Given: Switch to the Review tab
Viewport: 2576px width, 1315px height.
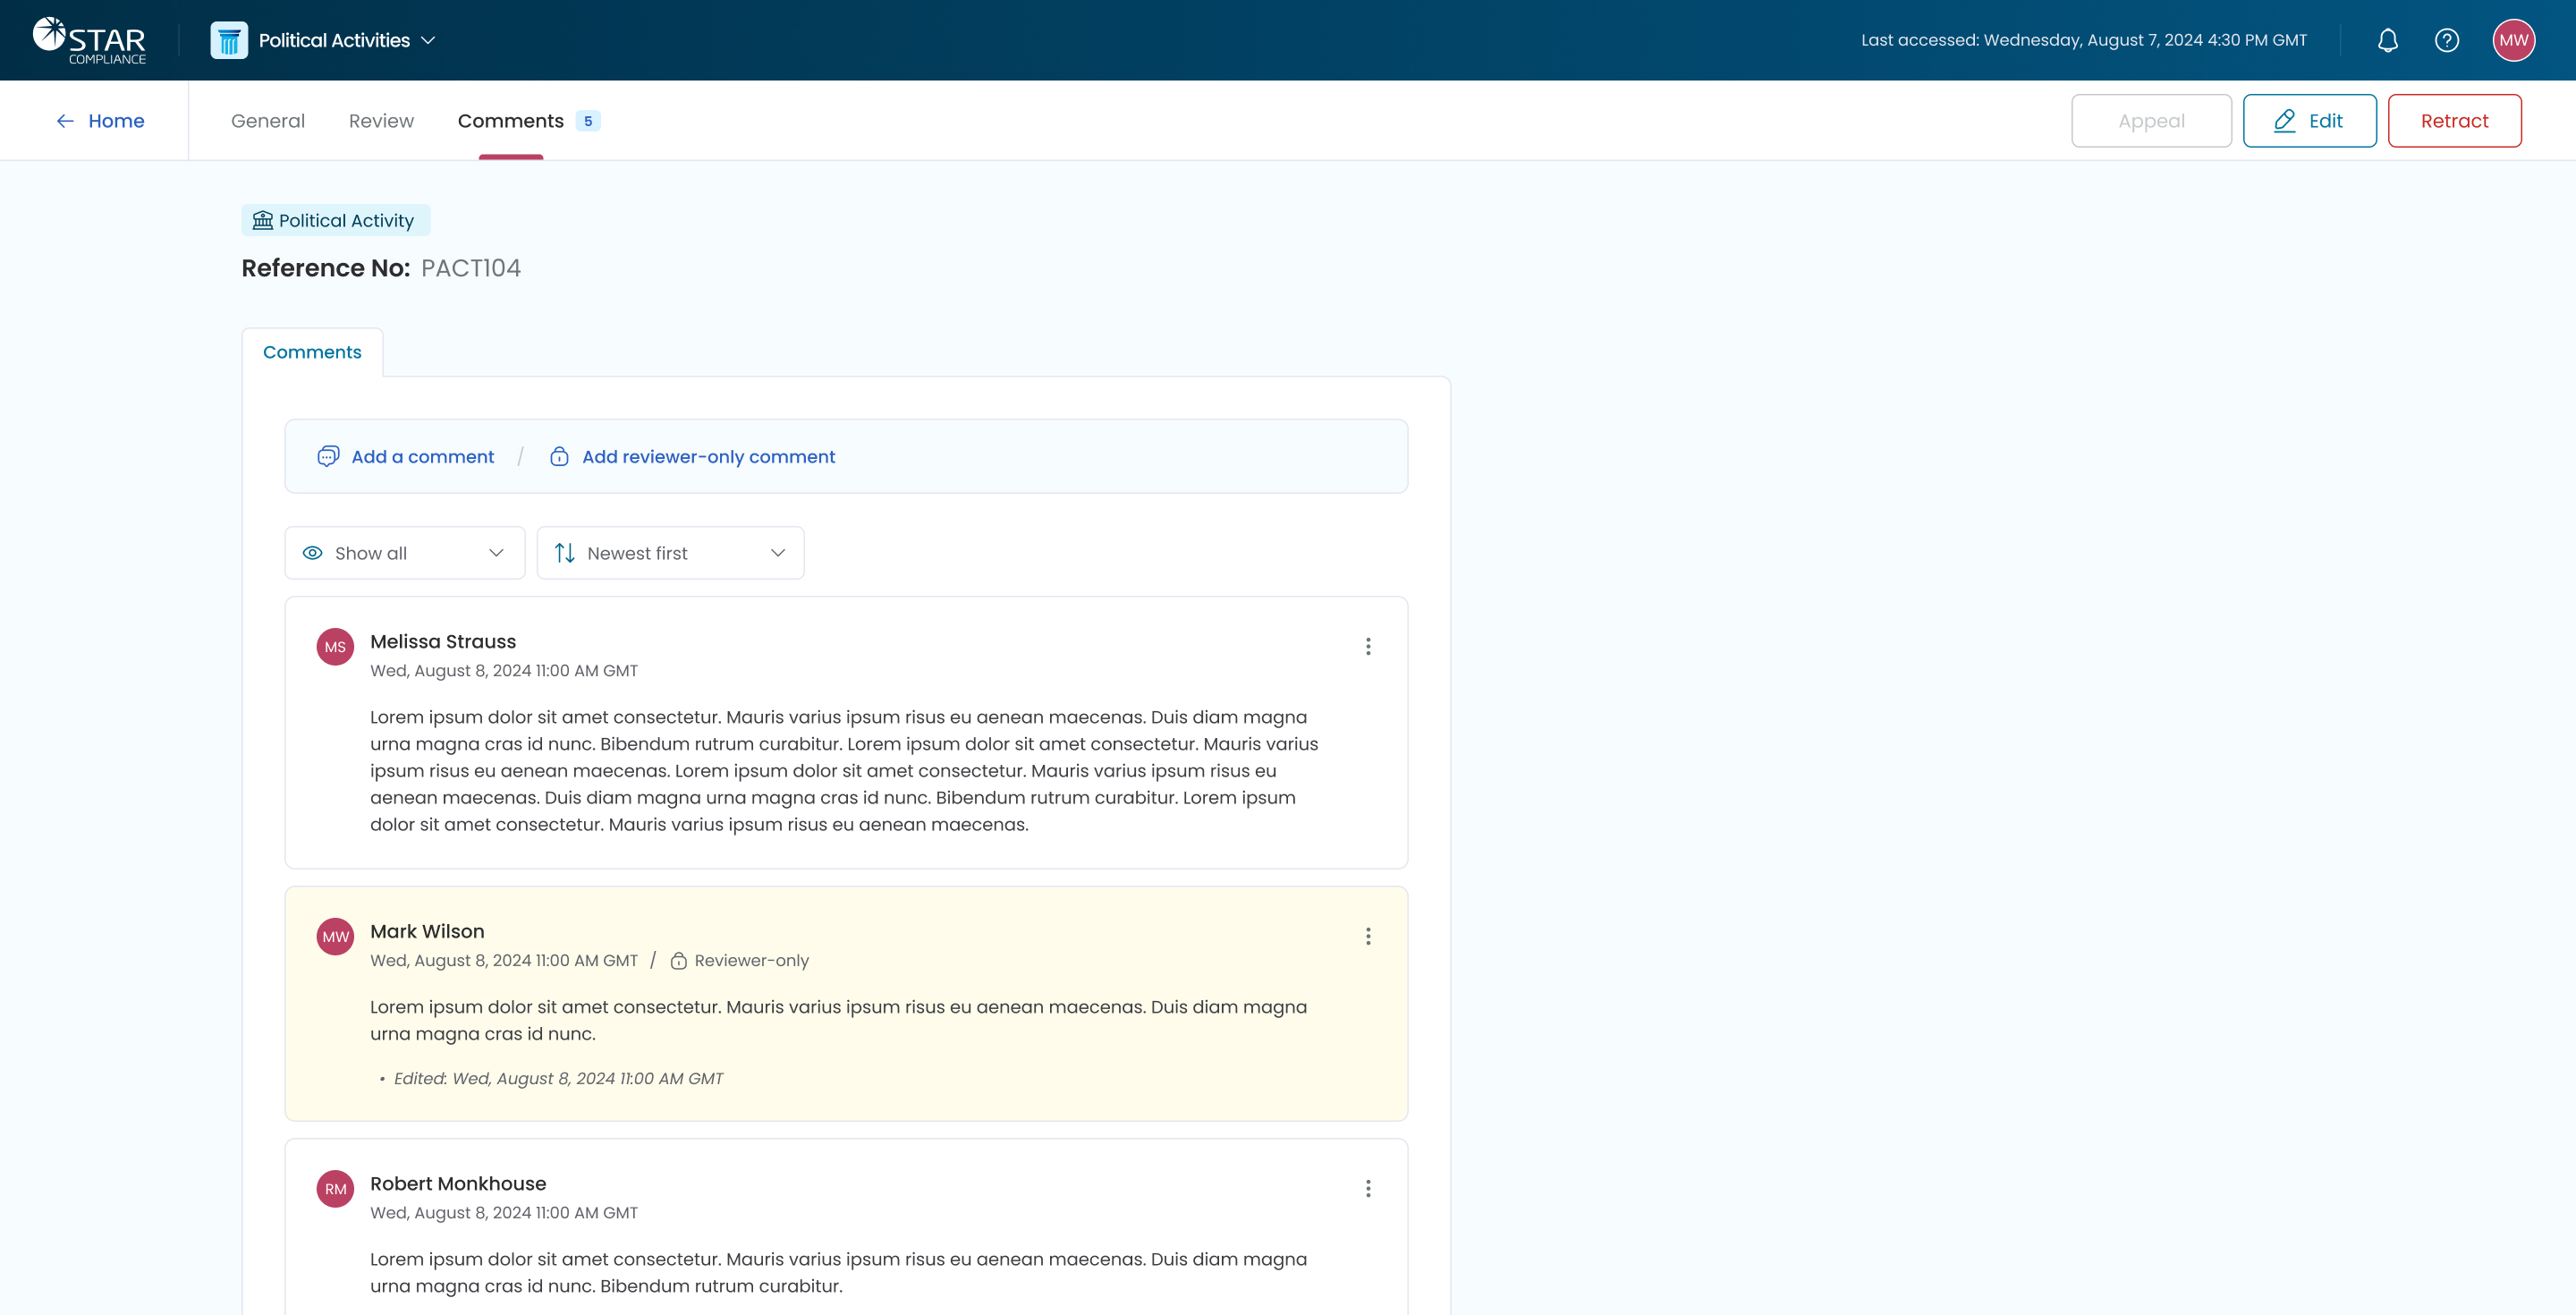Looking at the screenshot, I should [381, 121].
